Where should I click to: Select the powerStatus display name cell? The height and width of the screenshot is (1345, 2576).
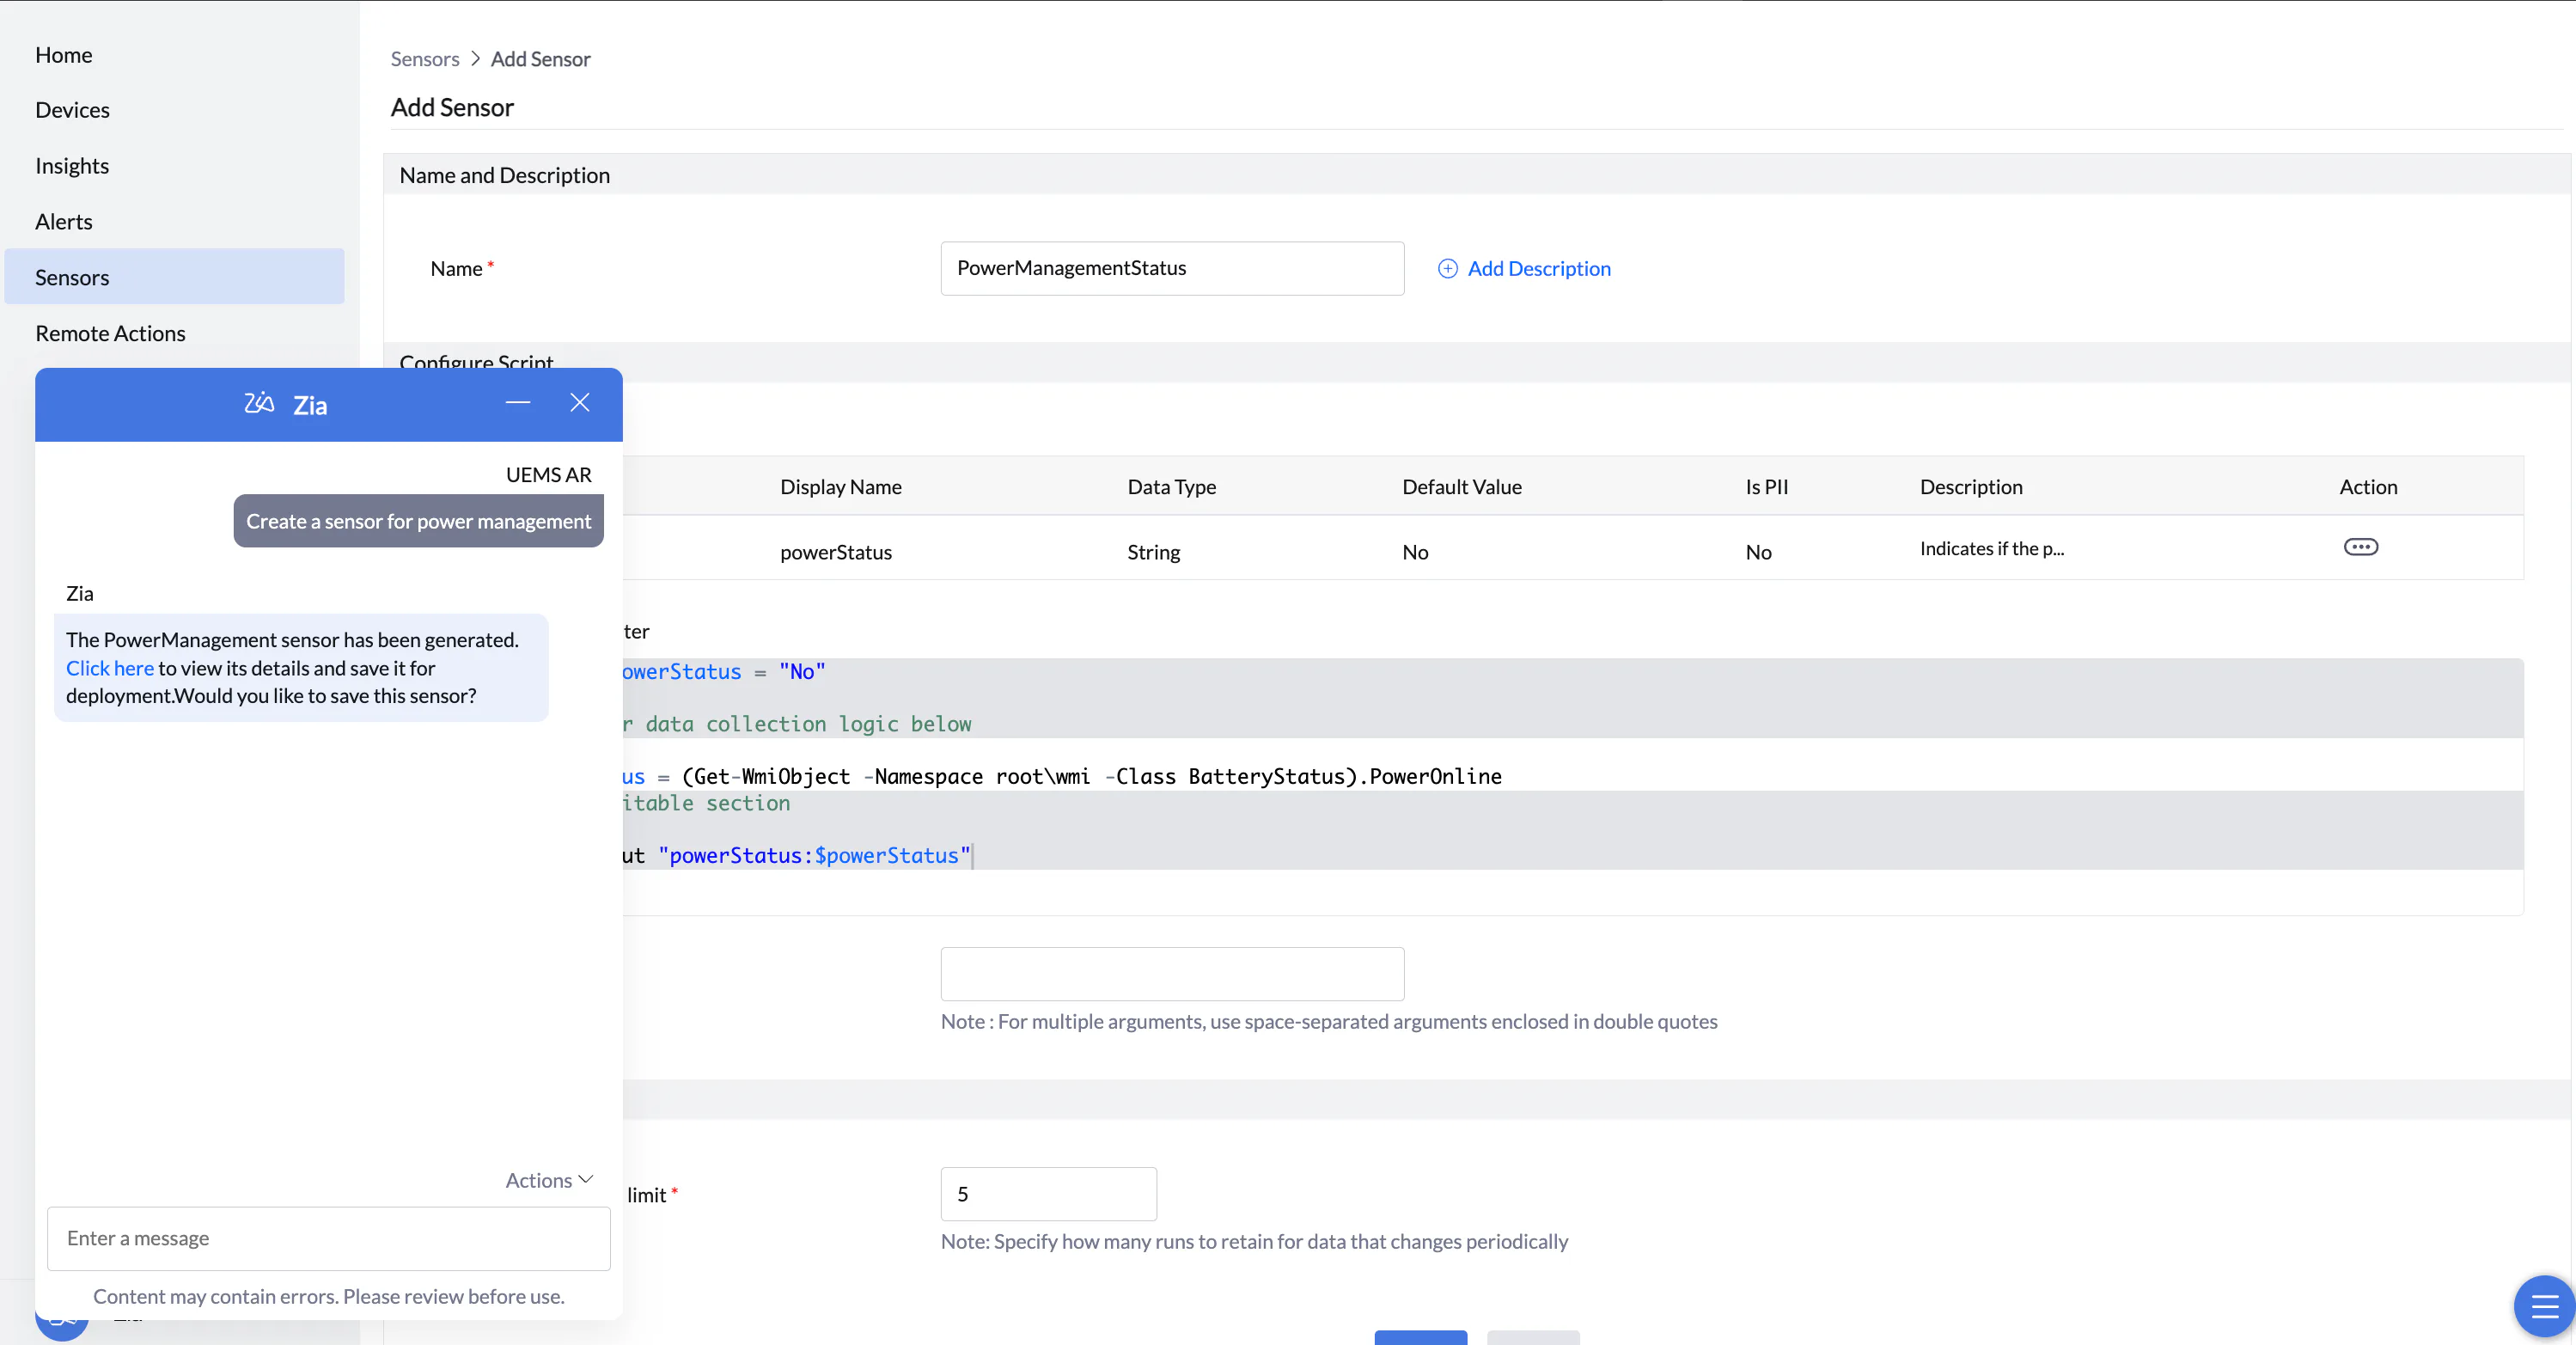835,552
